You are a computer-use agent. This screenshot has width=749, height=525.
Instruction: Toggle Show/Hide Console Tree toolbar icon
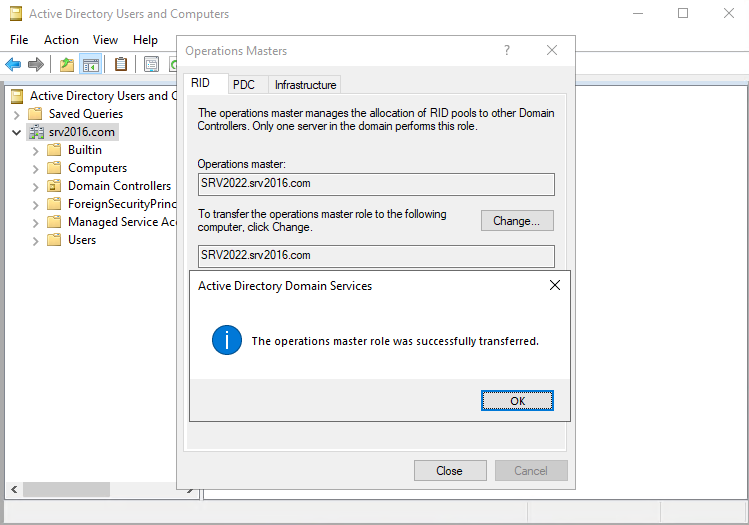pyautogui.click(x=91, y=64)
